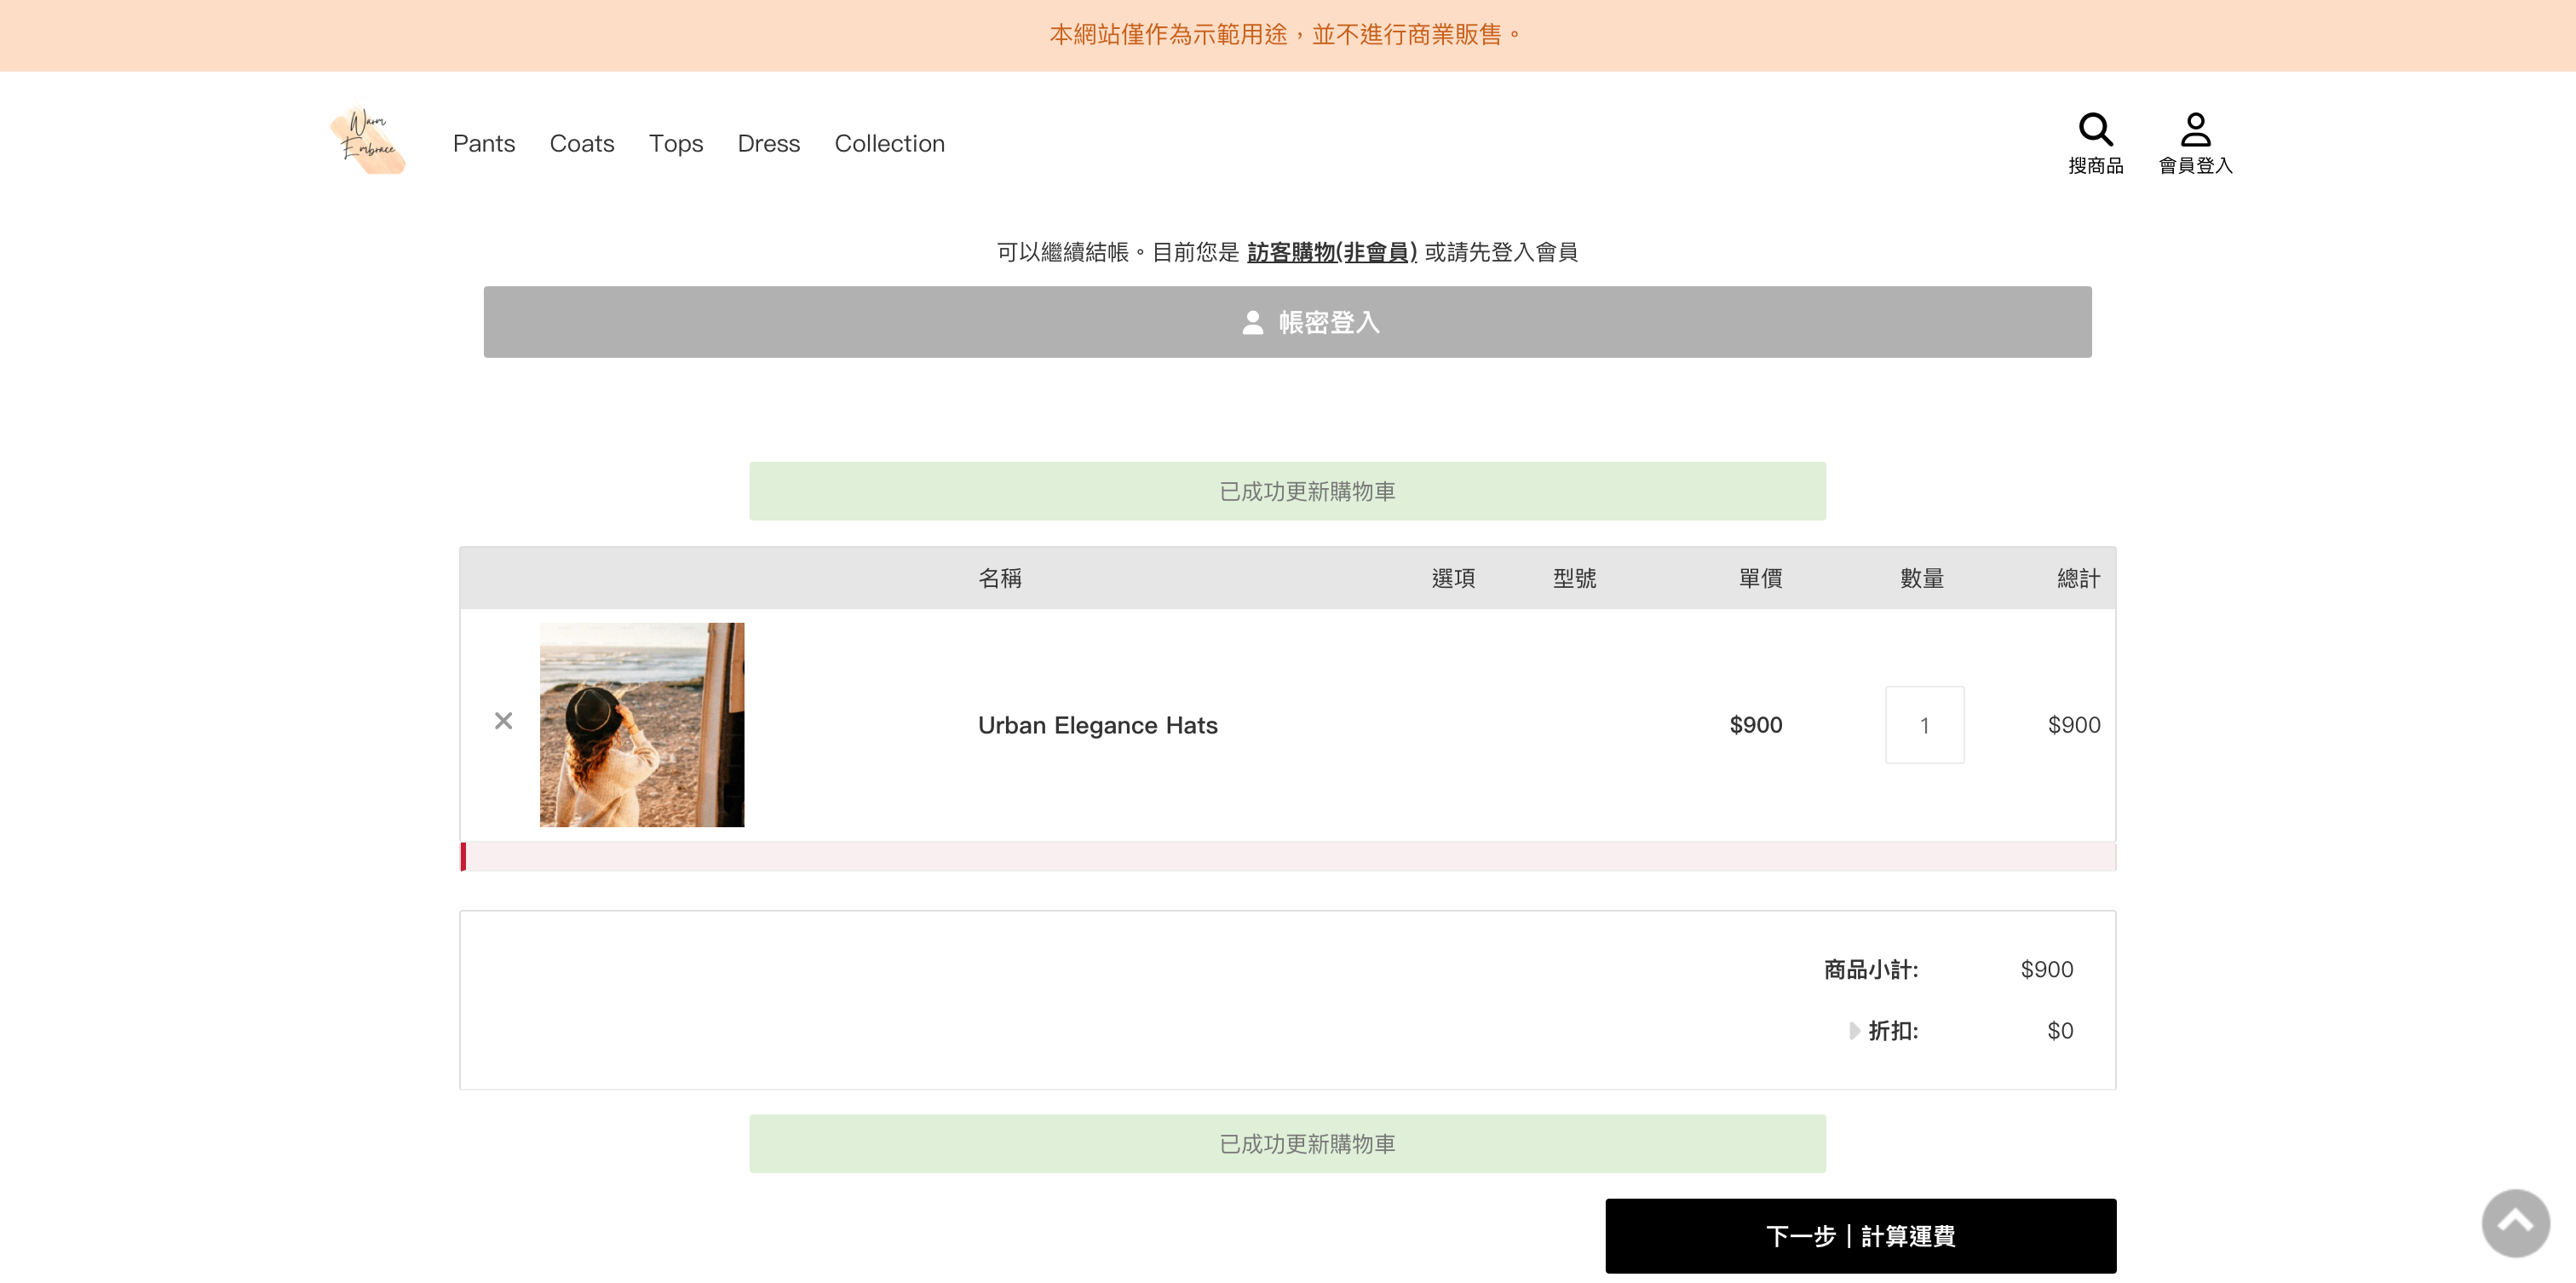Click the quantity input field
The width and height of the screenshot is (2576, 1283).
point(1924,725)
